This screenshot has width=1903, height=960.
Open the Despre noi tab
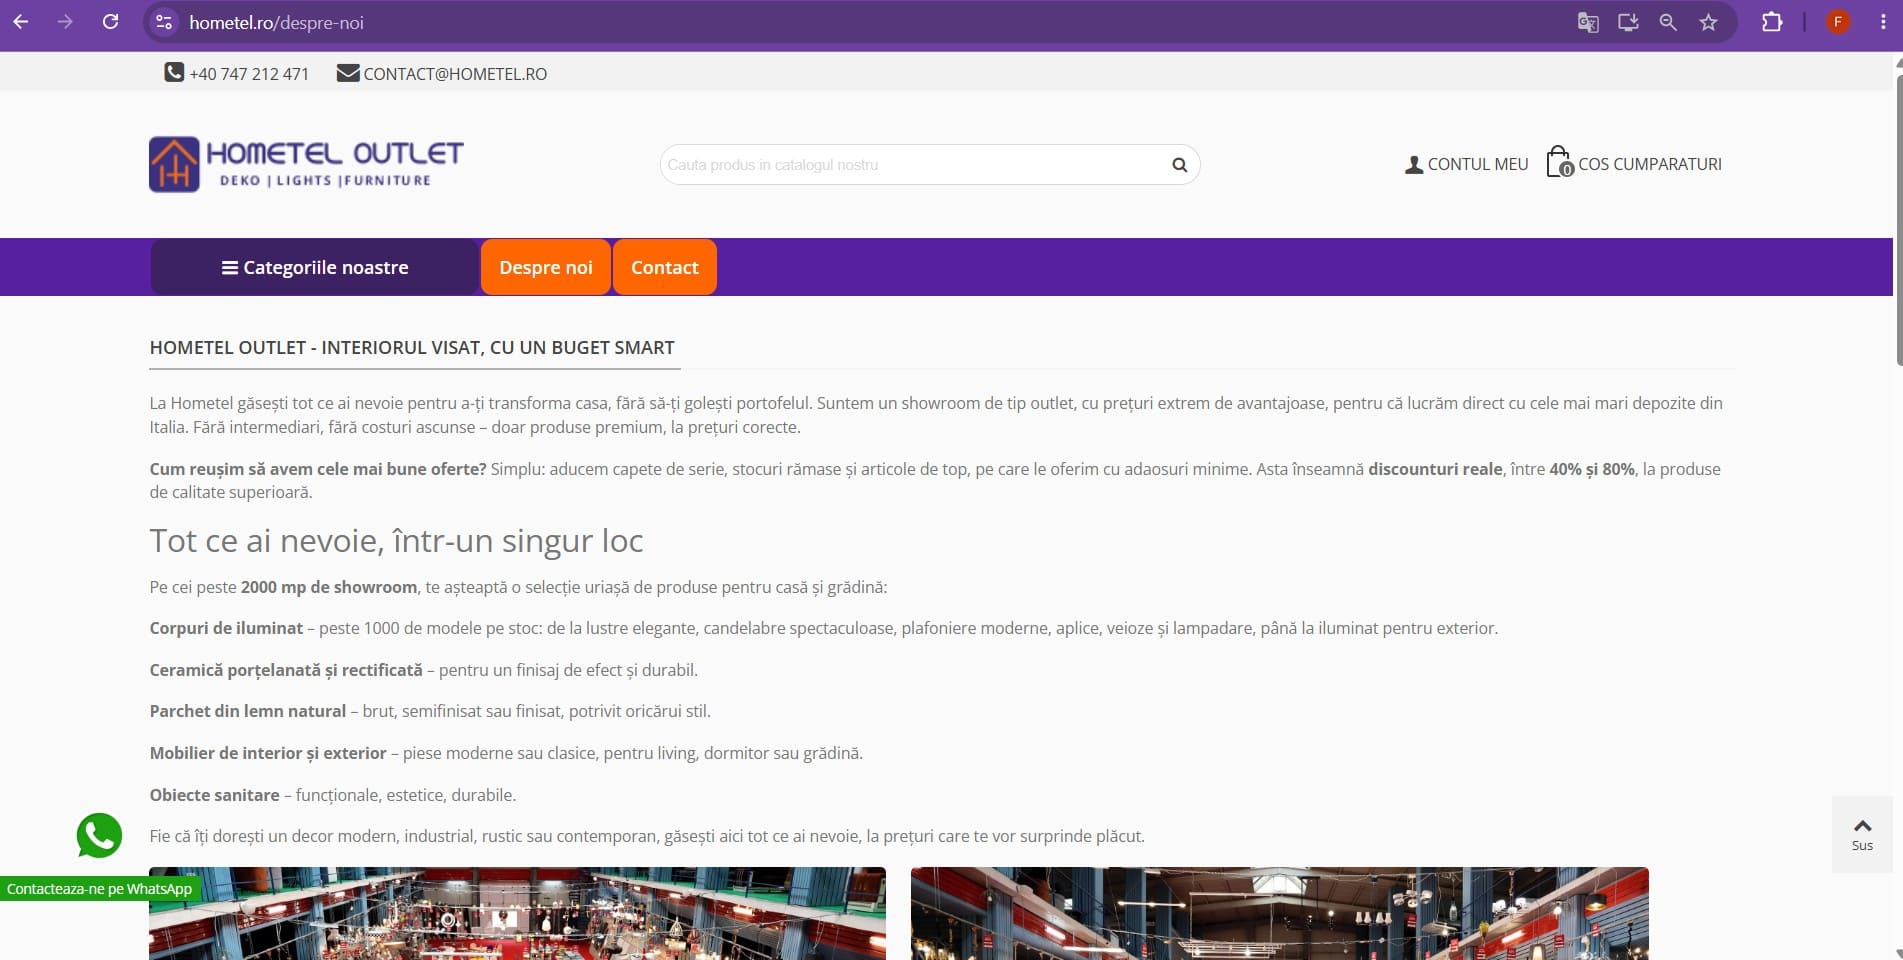tap(546, 267)
